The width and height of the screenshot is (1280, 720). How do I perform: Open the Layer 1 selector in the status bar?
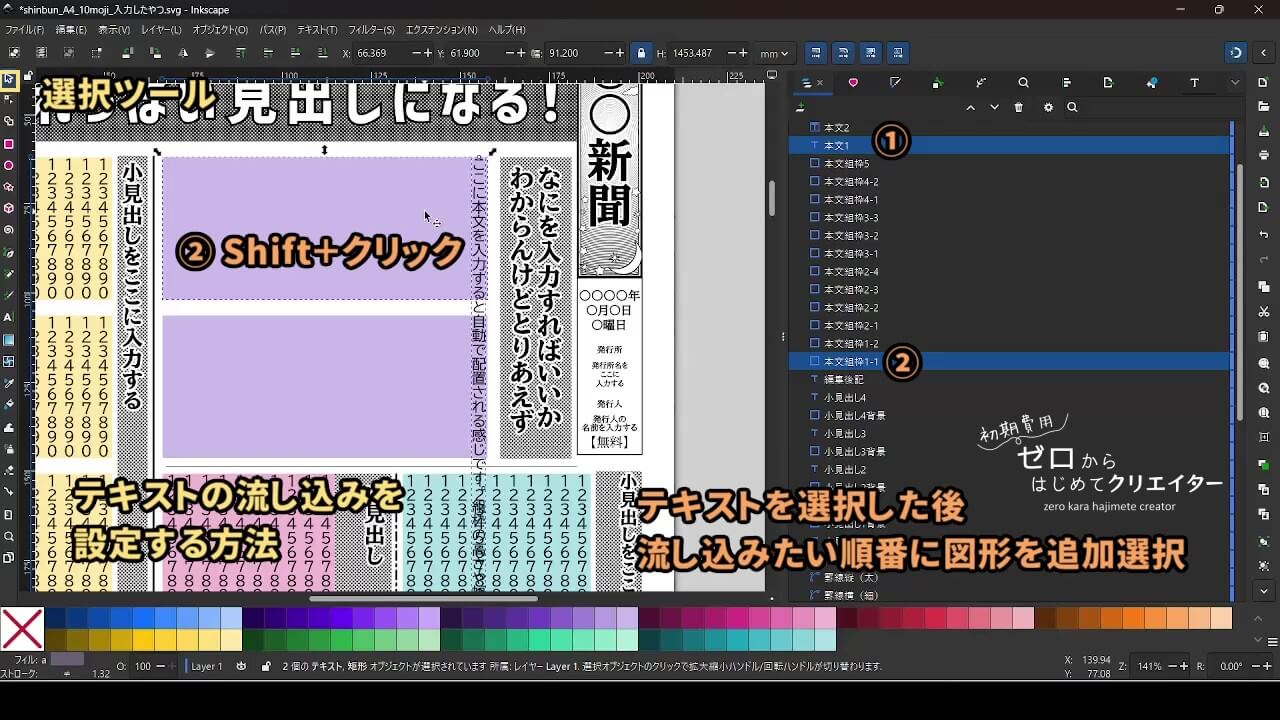(x=207, y=666)
